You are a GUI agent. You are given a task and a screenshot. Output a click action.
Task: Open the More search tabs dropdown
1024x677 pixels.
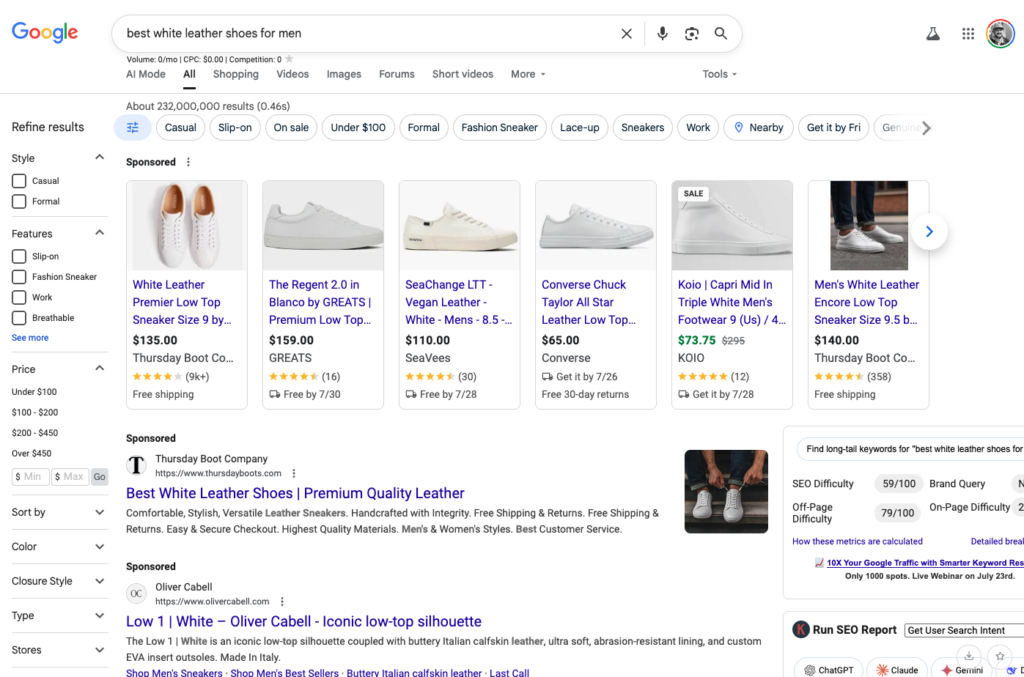pos(528,74)
